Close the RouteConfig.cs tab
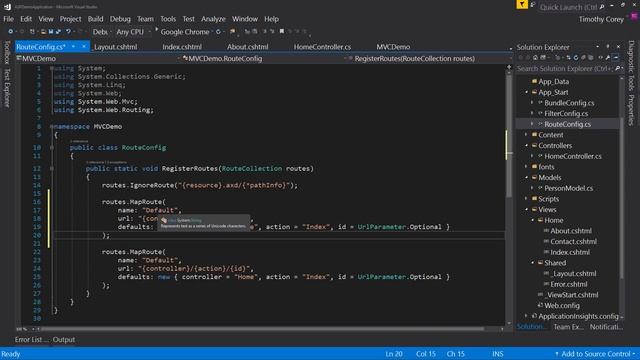 84,47
